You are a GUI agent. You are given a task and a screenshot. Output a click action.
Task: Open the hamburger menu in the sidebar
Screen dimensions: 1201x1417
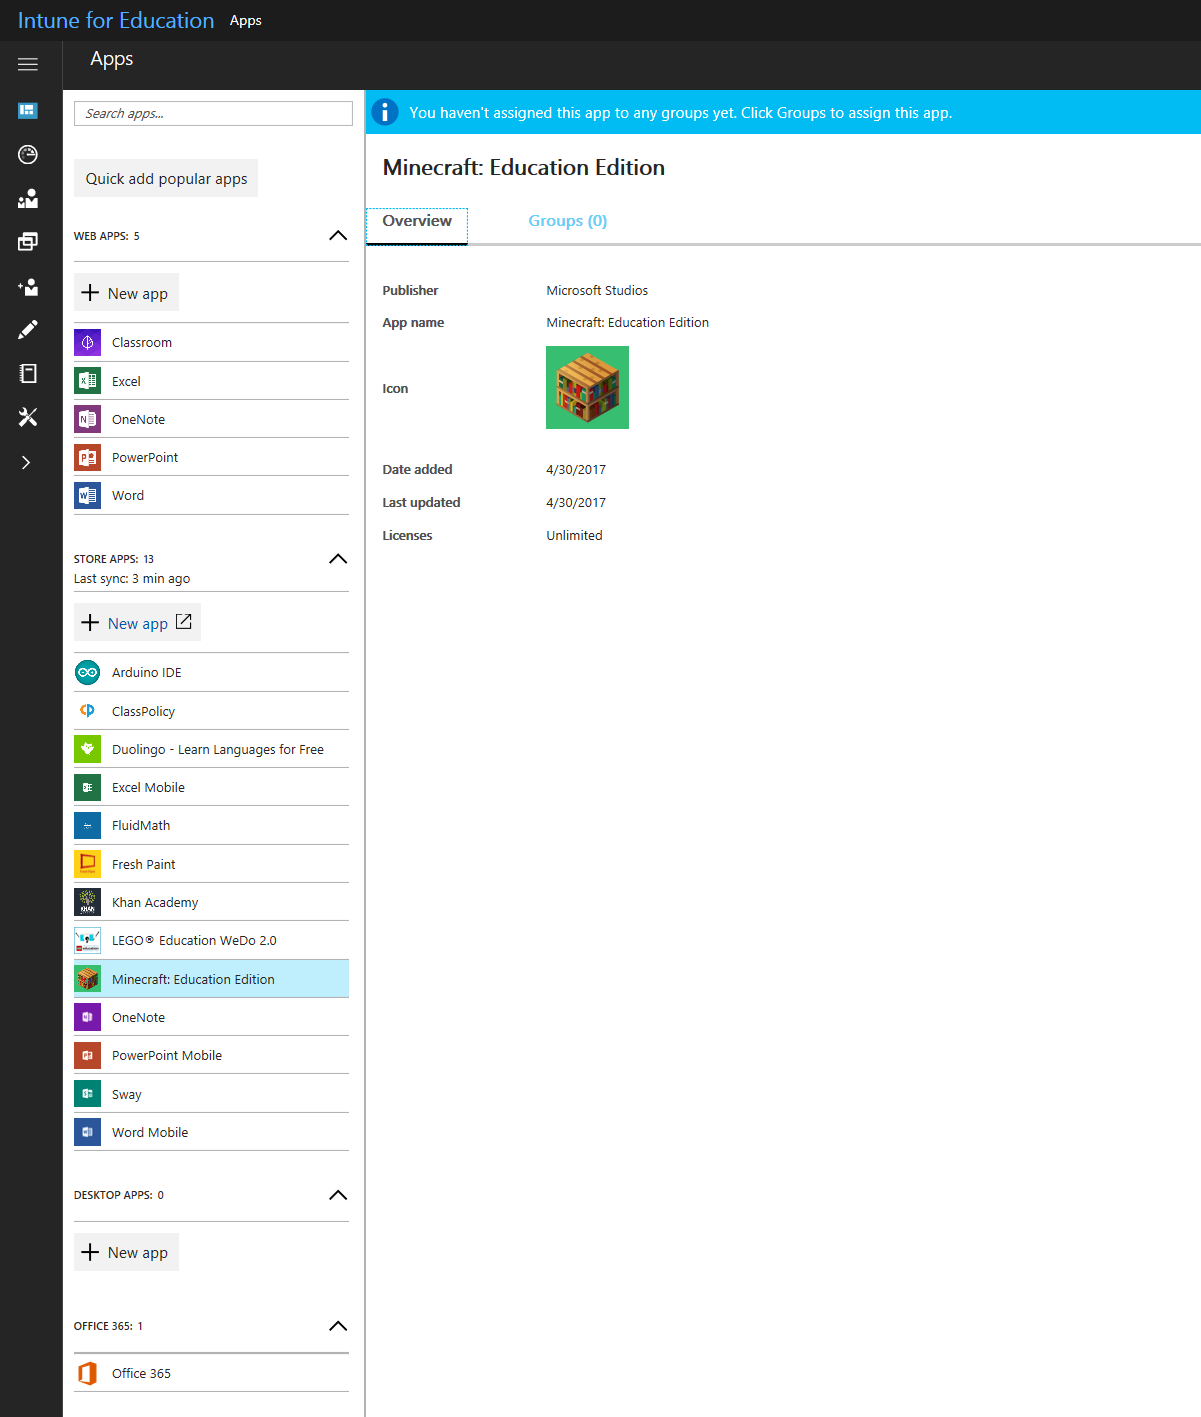point(28,65)
